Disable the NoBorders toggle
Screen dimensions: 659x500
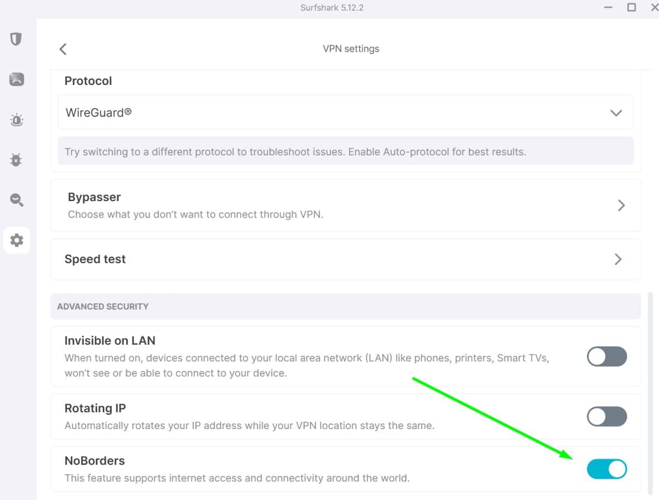606,468
